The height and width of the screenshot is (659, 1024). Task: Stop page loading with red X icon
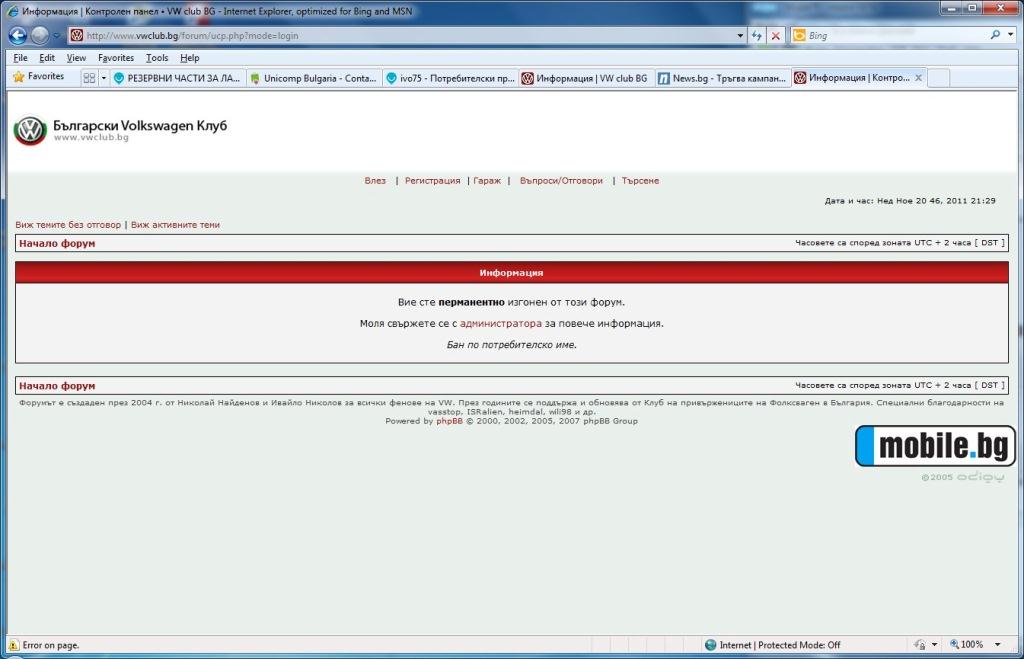click(776, 35)
